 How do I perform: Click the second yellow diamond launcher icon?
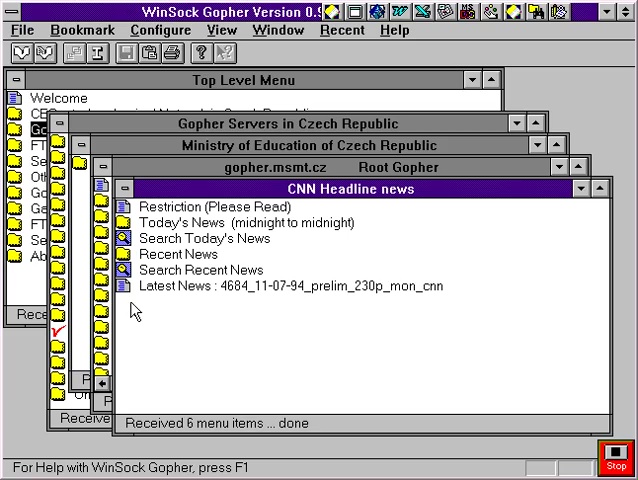pos(513,12)
